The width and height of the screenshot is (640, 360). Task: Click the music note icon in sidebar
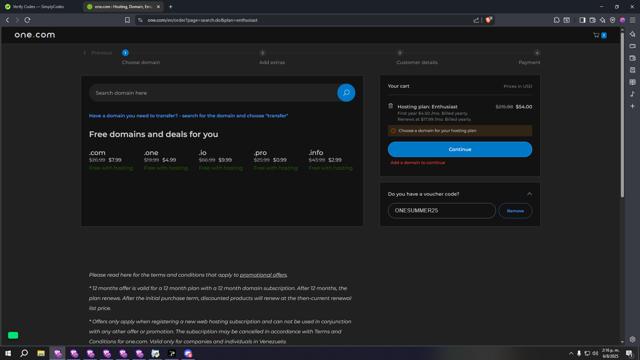pos(632,94)
